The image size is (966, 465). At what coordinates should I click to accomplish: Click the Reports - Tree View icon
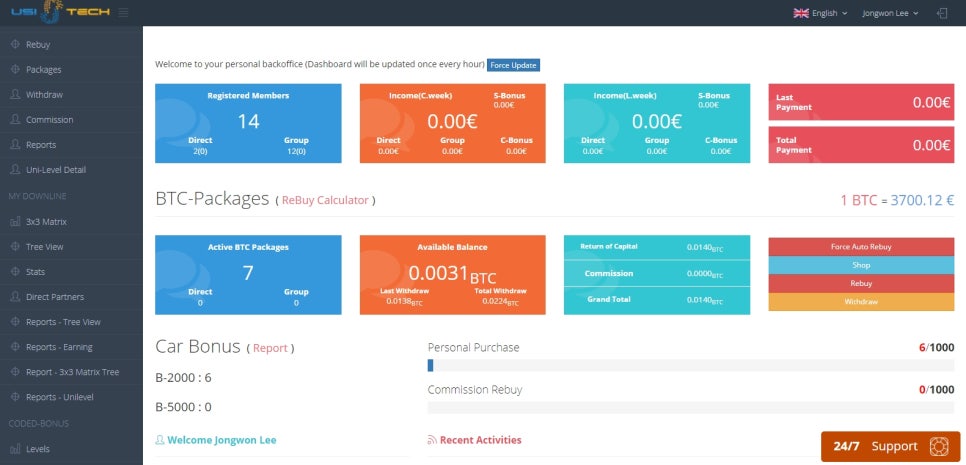click(x=15, y=322)
